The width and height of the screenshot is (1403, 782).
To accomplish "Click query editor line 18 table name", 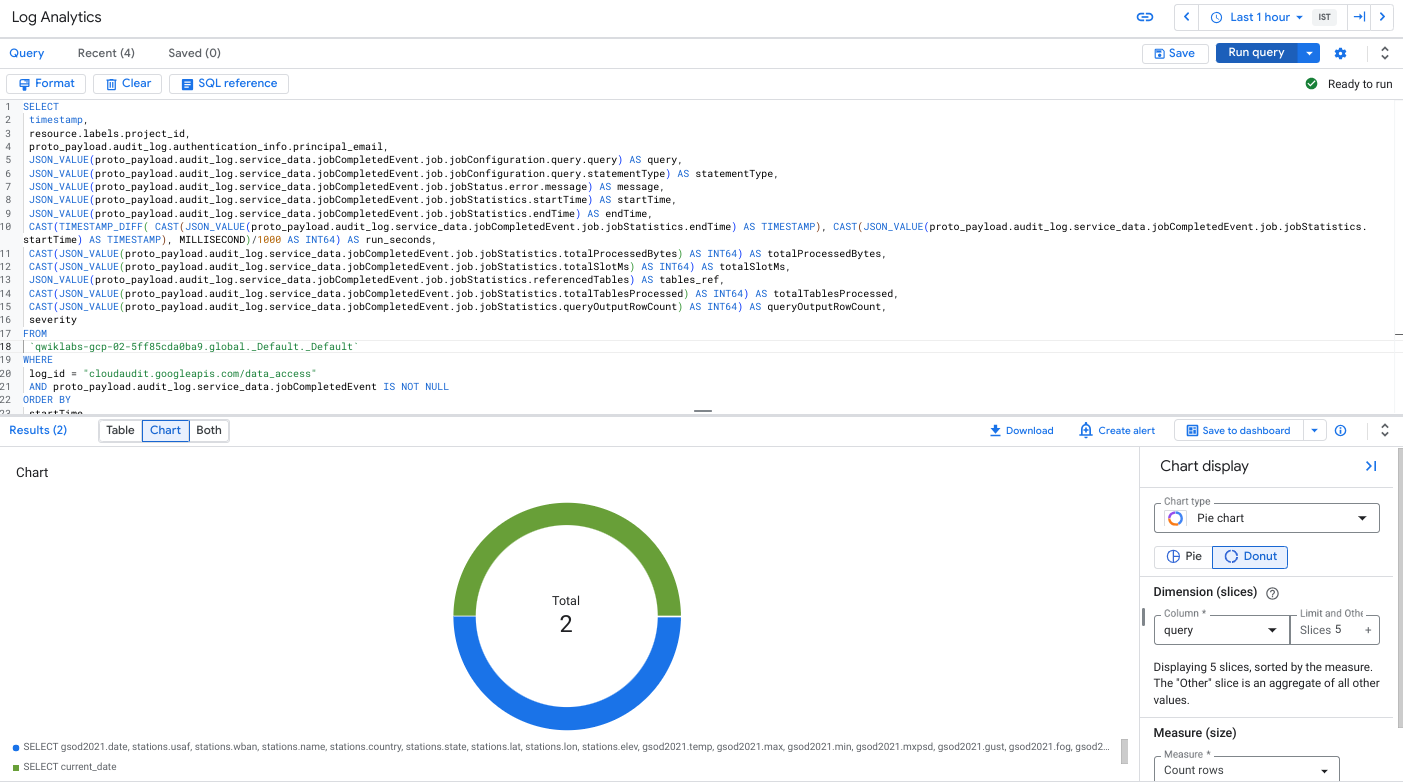I will coord(193,347).
